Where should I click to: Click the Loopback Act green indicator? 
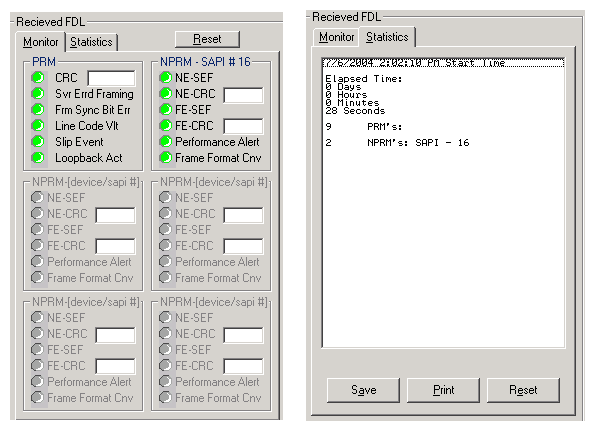click(38, 158)
